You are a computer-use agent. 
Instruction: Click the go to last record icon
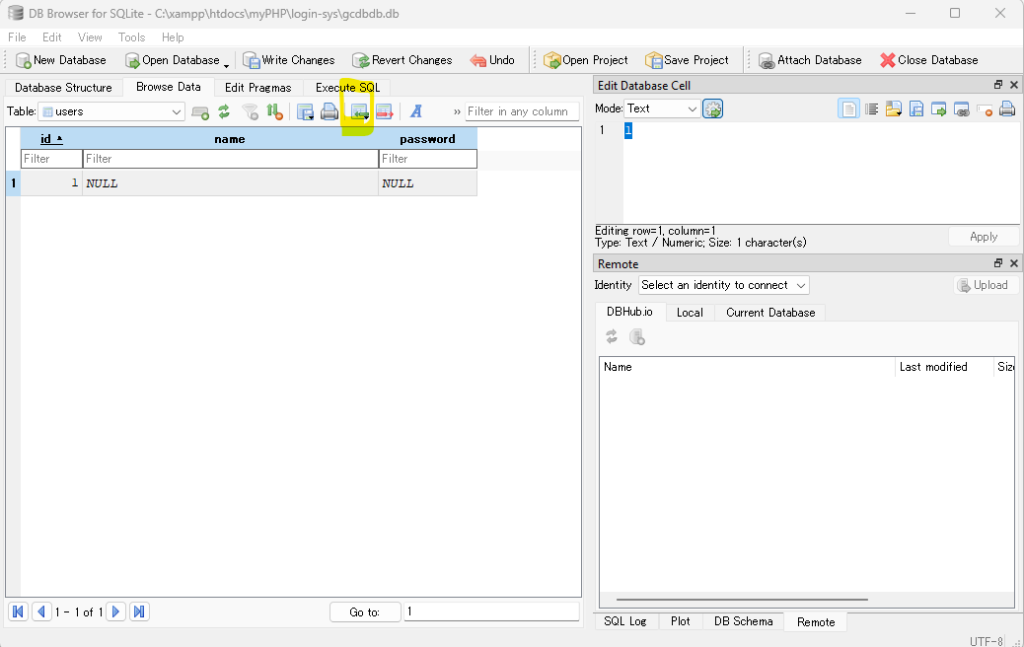139,612
